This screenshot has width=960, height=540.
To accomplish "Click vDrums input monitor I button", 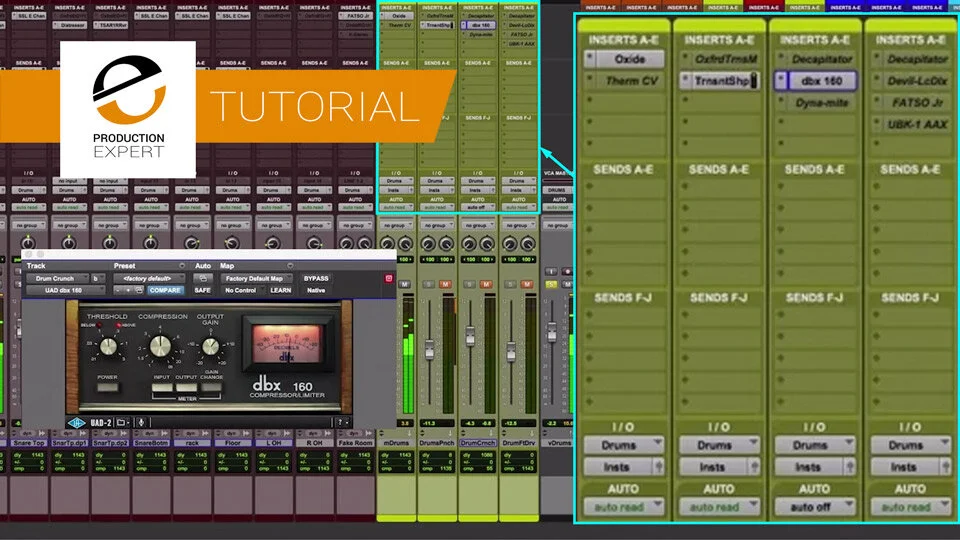I will (x=551, y=271).
